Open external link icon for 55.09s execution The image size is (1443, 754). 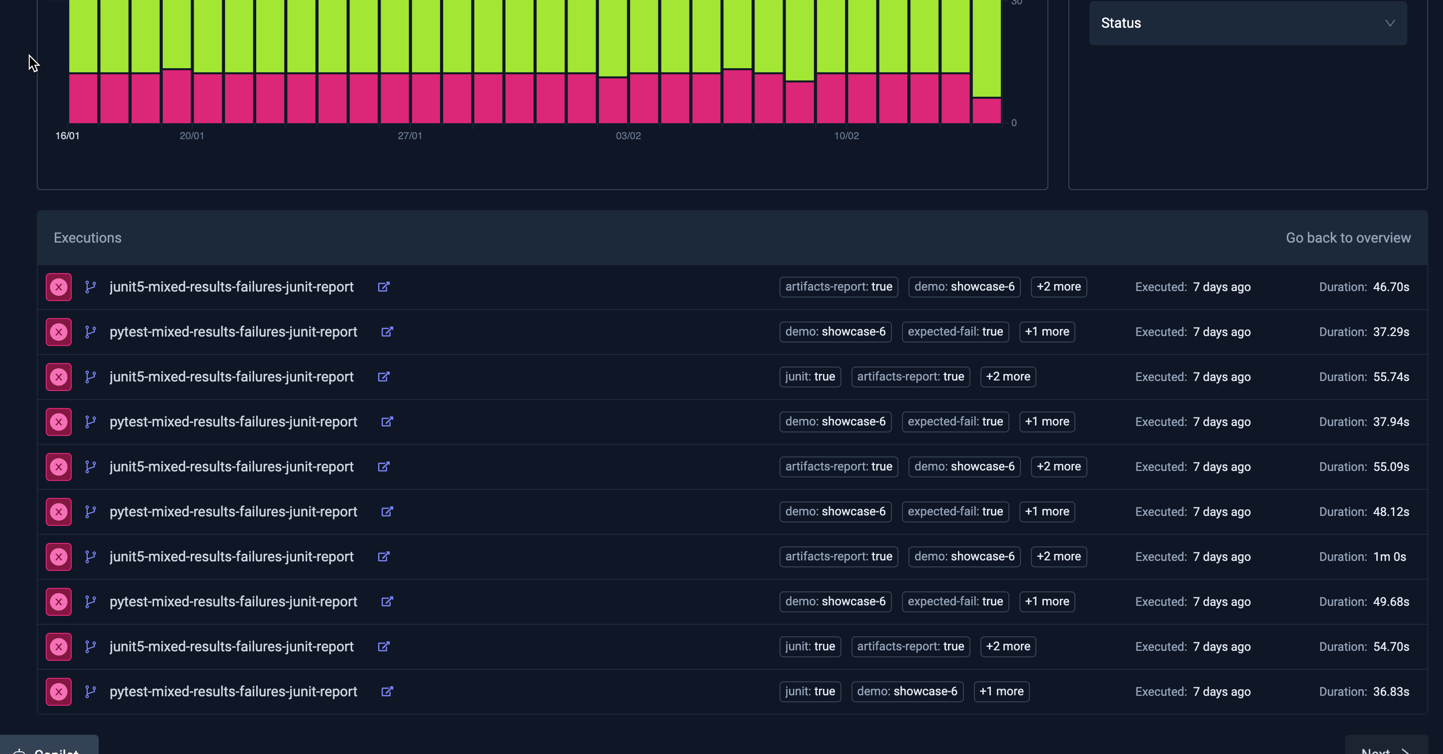point(383,467)
